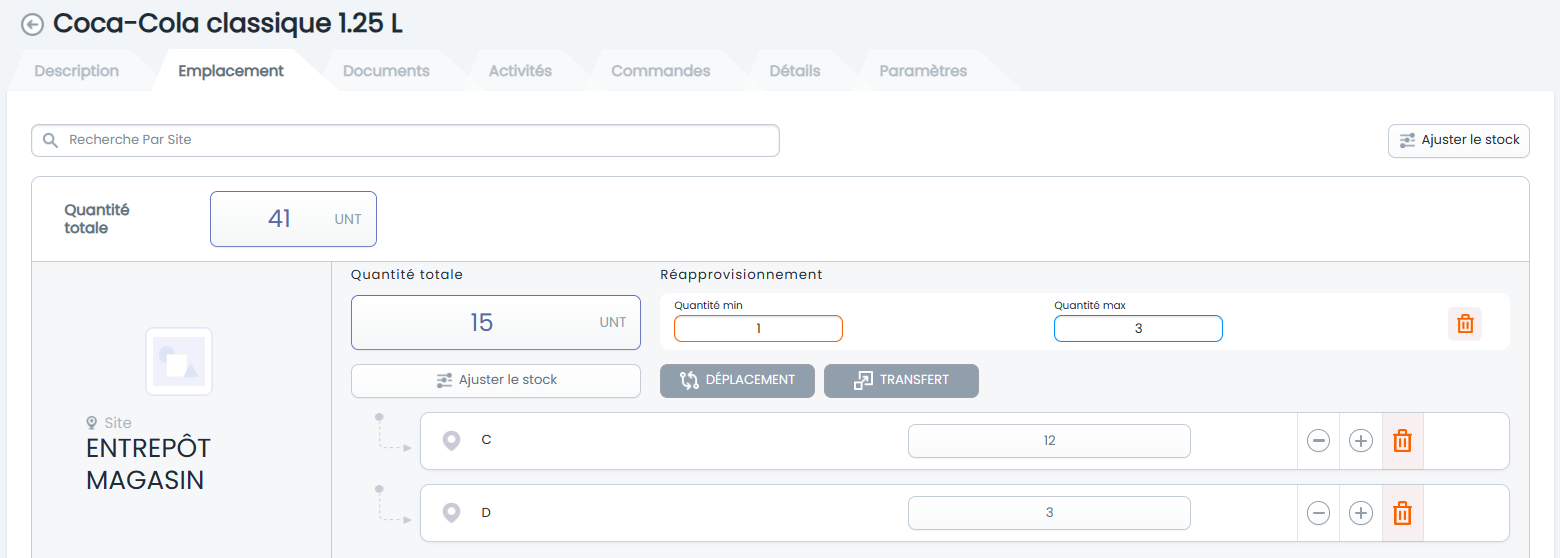1560x558 pixels.
Task: Click the overall total quantity box showing 41
Action: pyautogui.click(x=293, y=219)
